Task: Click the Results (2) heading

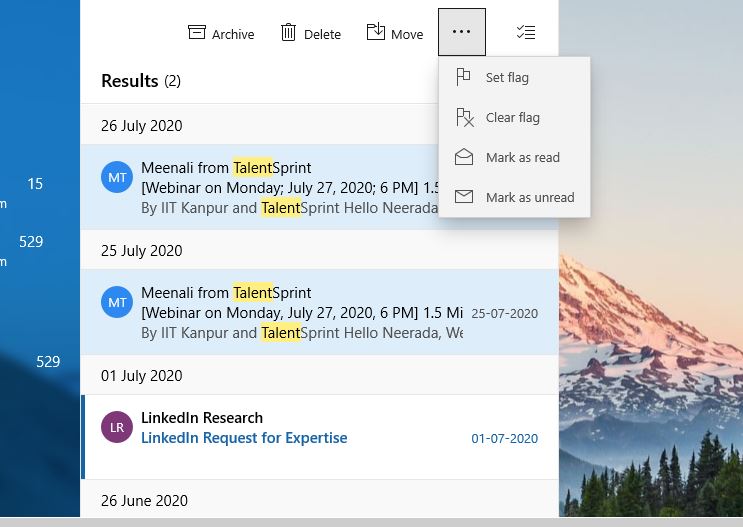Action: coord(141,81)
